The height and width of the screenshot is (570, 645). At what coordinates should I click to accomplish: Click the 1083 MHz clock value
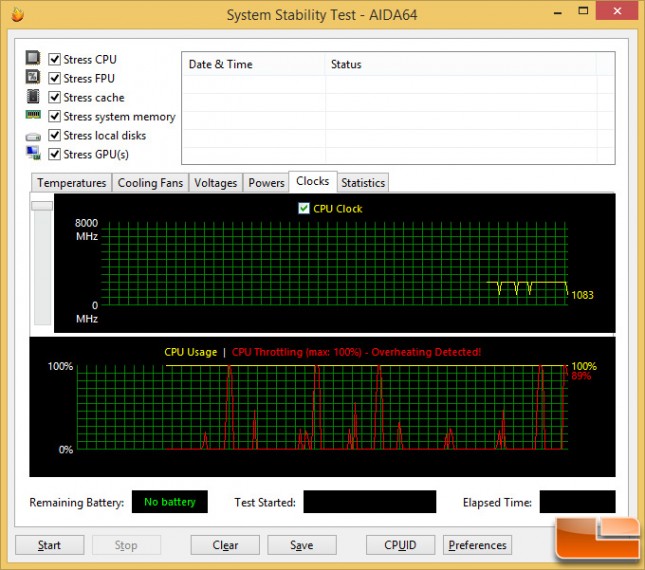[x=582, y=295]
